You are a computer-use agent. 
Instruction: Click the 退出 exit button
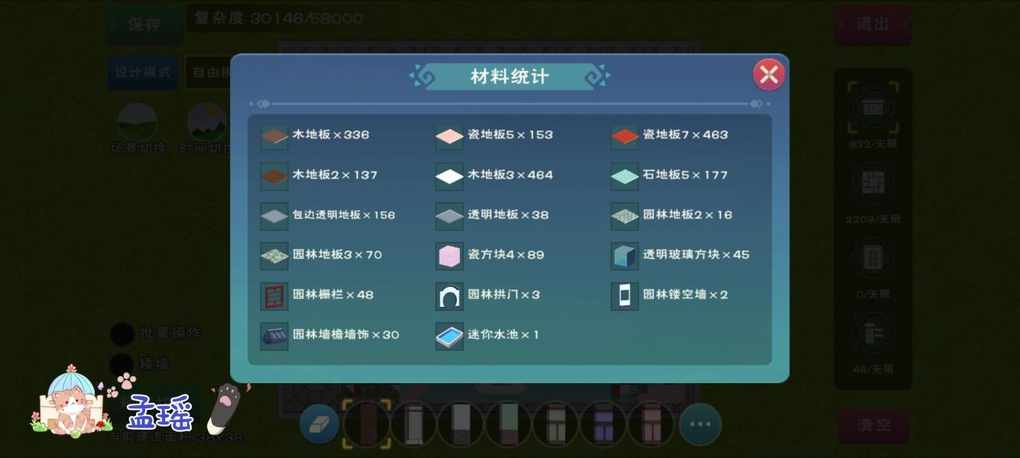click(x=873, y=25)
